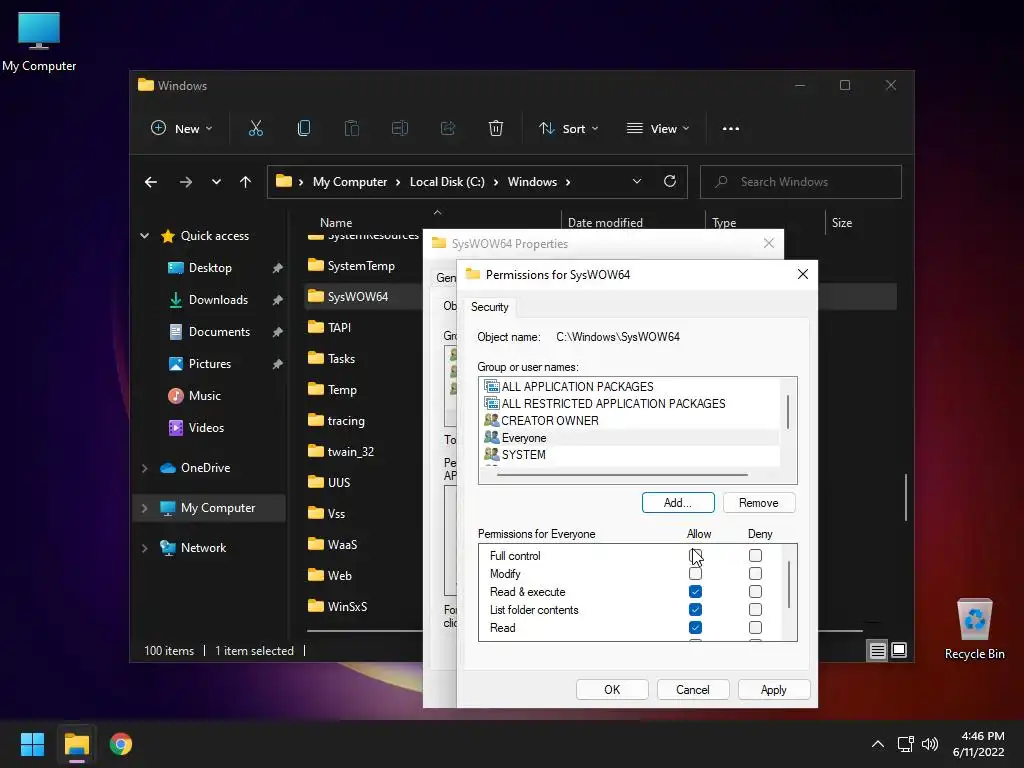Click the Share icon in Explorer toolbar
The width and height of the screenshot is (1024, 768).
[448, 129]
